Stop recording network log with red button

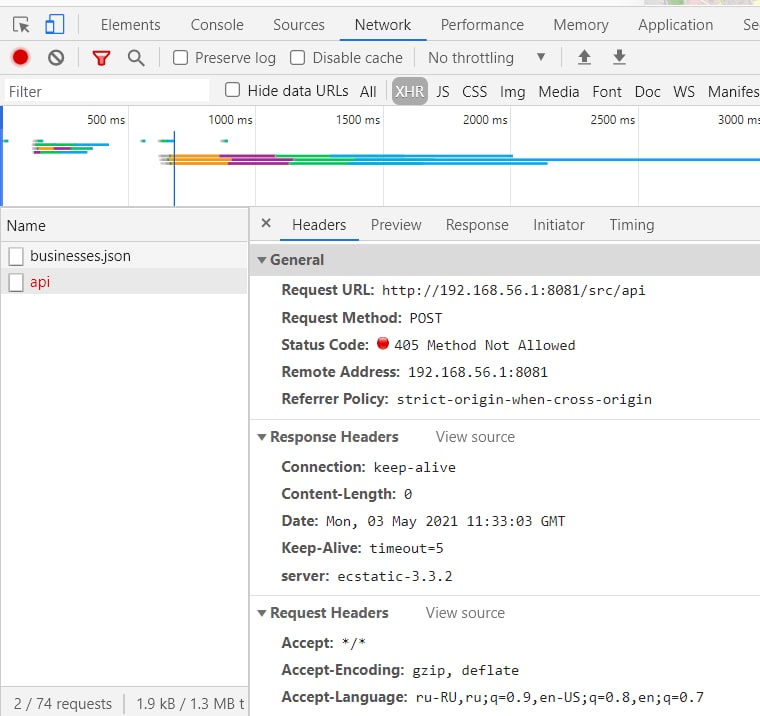tap(20, 58)
